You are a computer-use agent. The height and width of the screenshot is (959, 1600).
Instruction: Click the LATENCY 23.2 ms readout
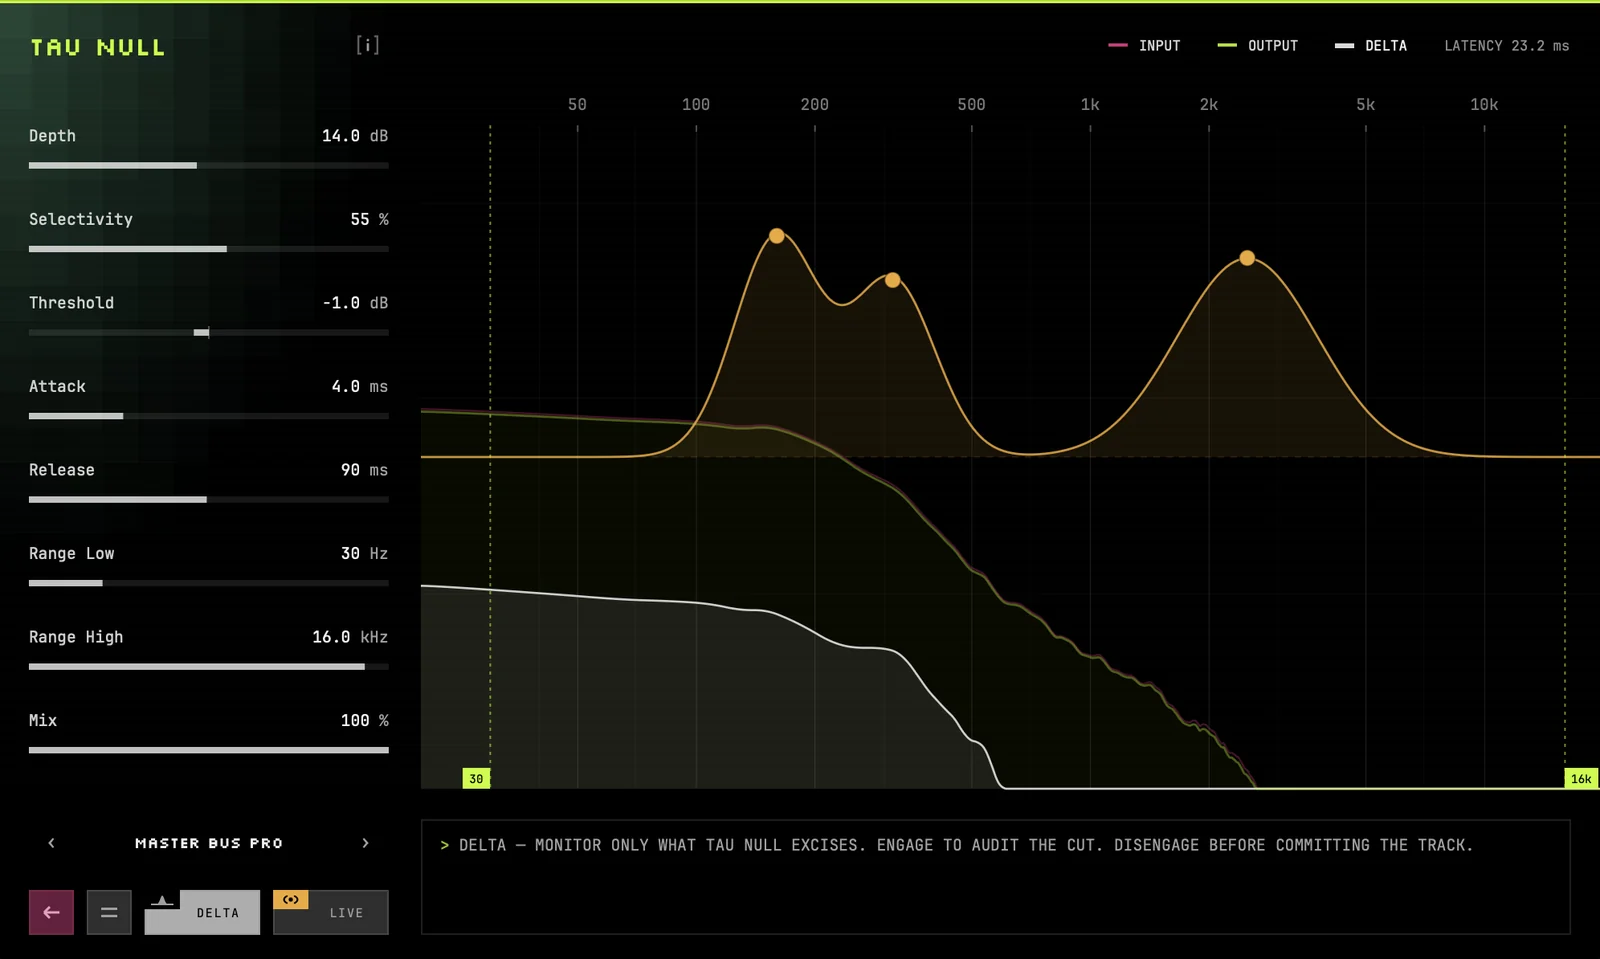[1507, 46]
